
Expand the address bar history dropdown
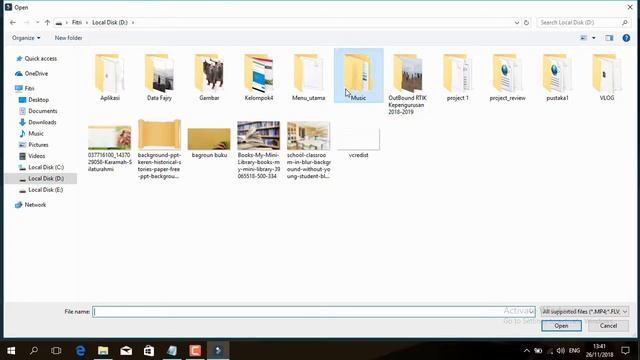(517, 22)
